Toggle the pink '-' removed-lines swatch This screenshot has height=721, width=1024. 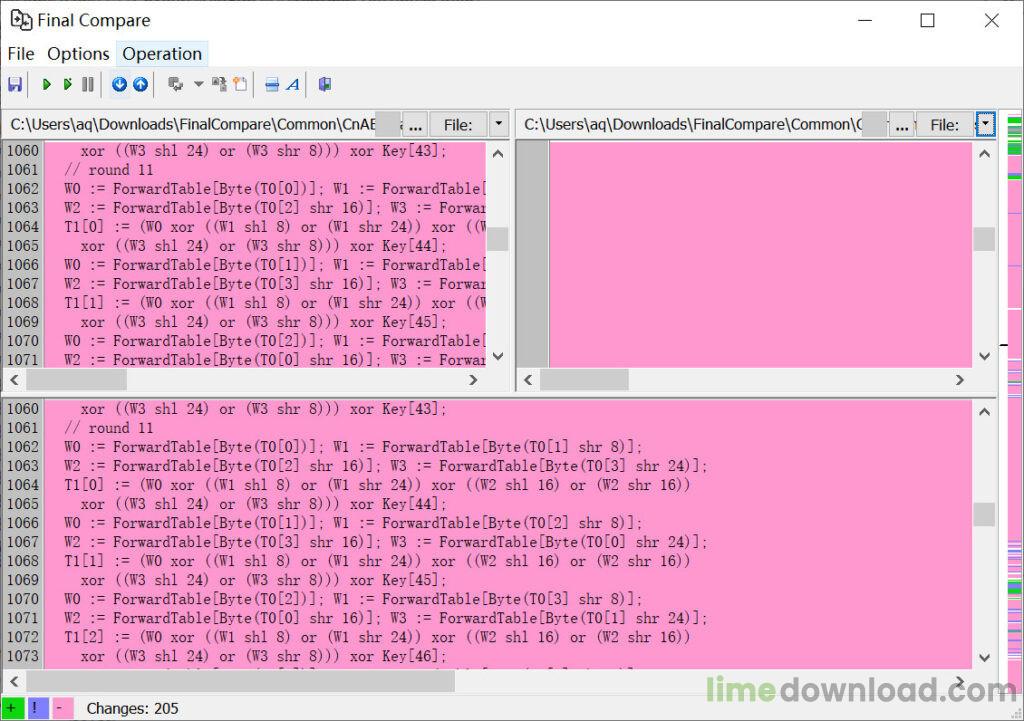(61, 708)
